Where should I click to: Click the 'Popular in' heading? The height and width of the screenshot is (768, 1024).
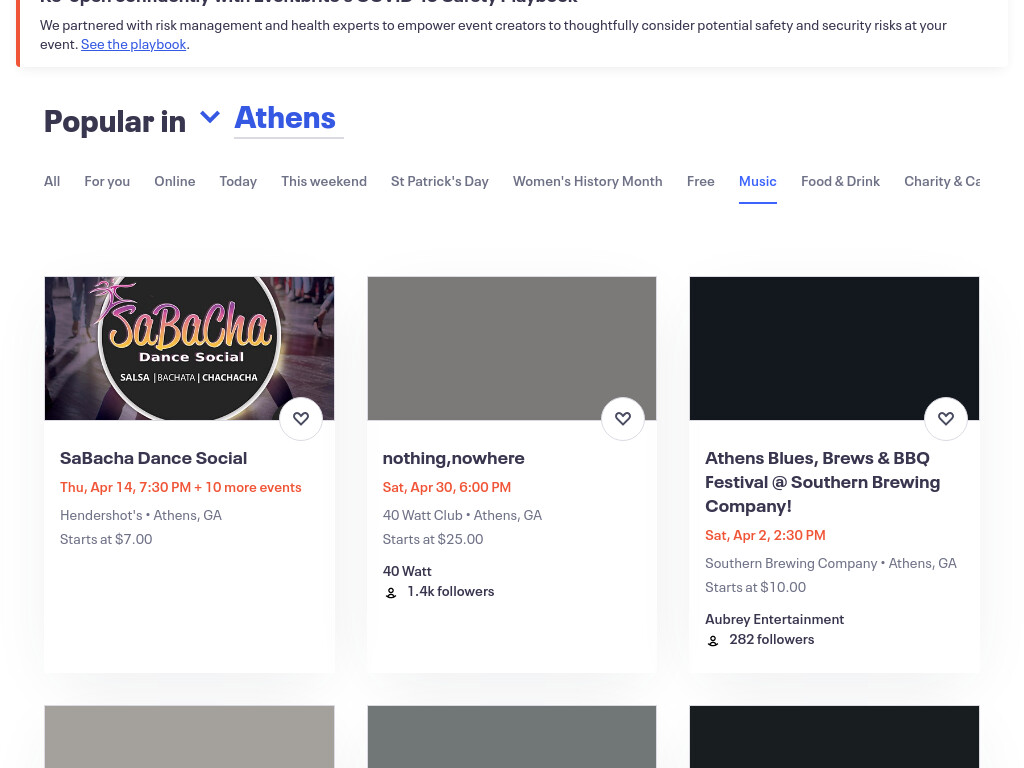coord(115,121)
